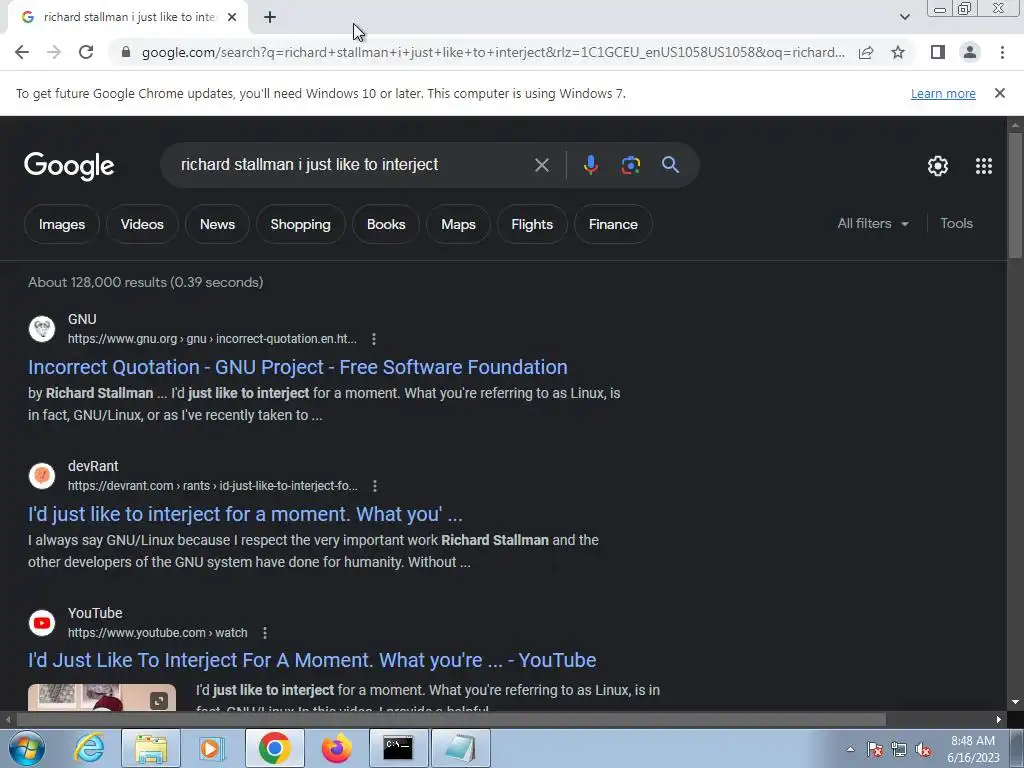Launch Internet Explorer from taskbar
This screenshot has width=1024, height=768.
[x=89, y=748]
